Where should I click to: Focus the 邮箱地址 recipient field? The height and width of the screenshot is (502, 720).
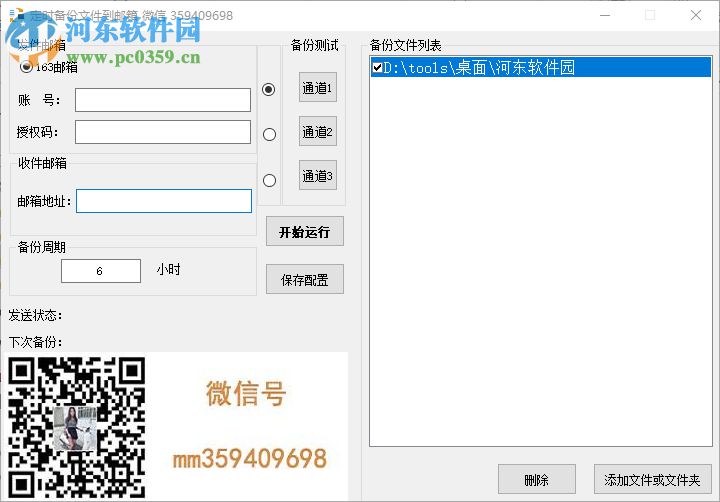point(164,201)
